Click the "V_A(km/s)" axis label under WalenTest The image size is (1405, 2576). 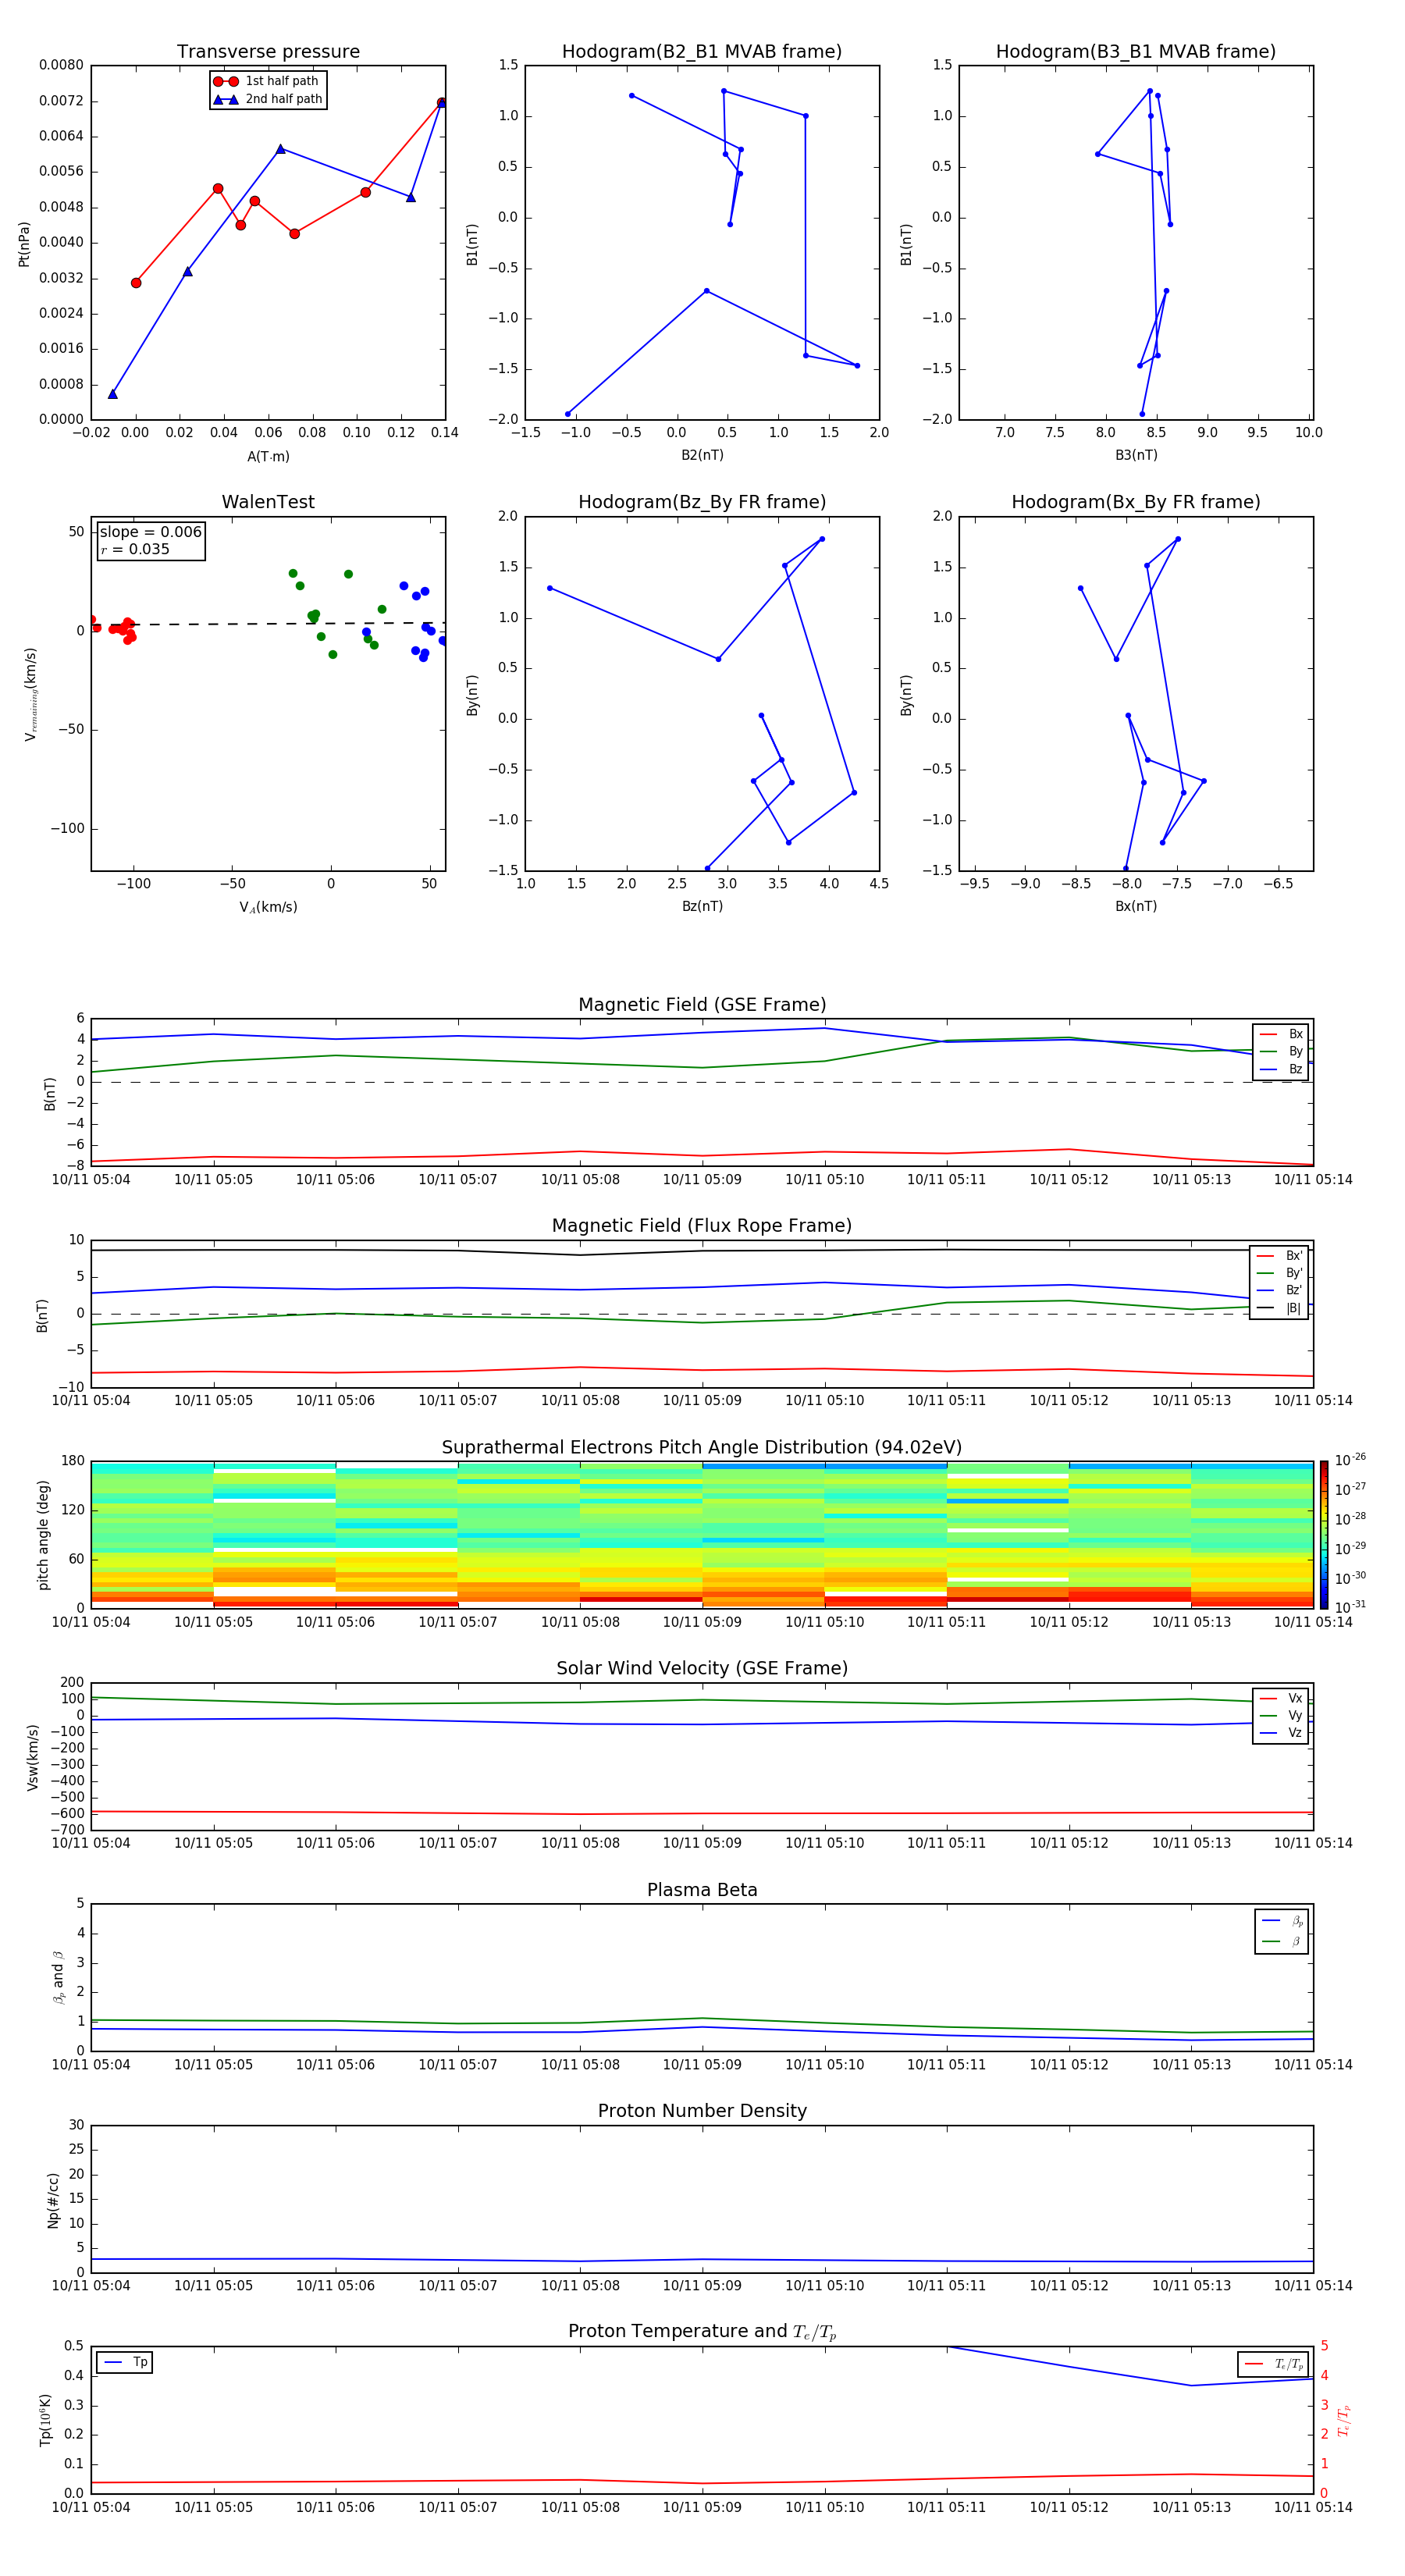pos(268,907)
